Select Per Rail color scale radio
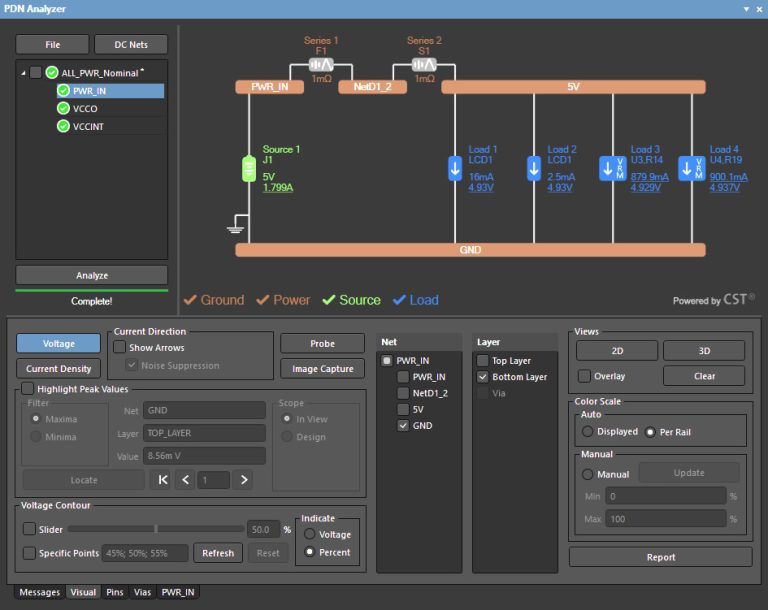Viewport: 768px width, 610px height. pyautogui.click(x=650, y=432)
